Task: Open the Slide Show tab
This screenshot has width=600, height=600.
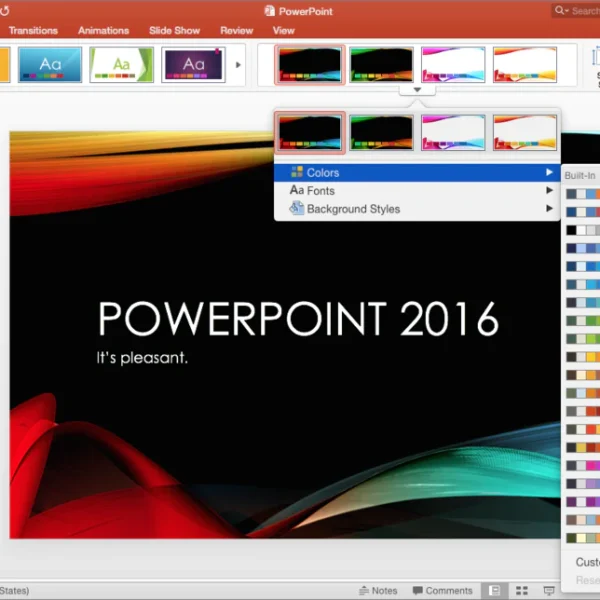Action: click(174, 31)
